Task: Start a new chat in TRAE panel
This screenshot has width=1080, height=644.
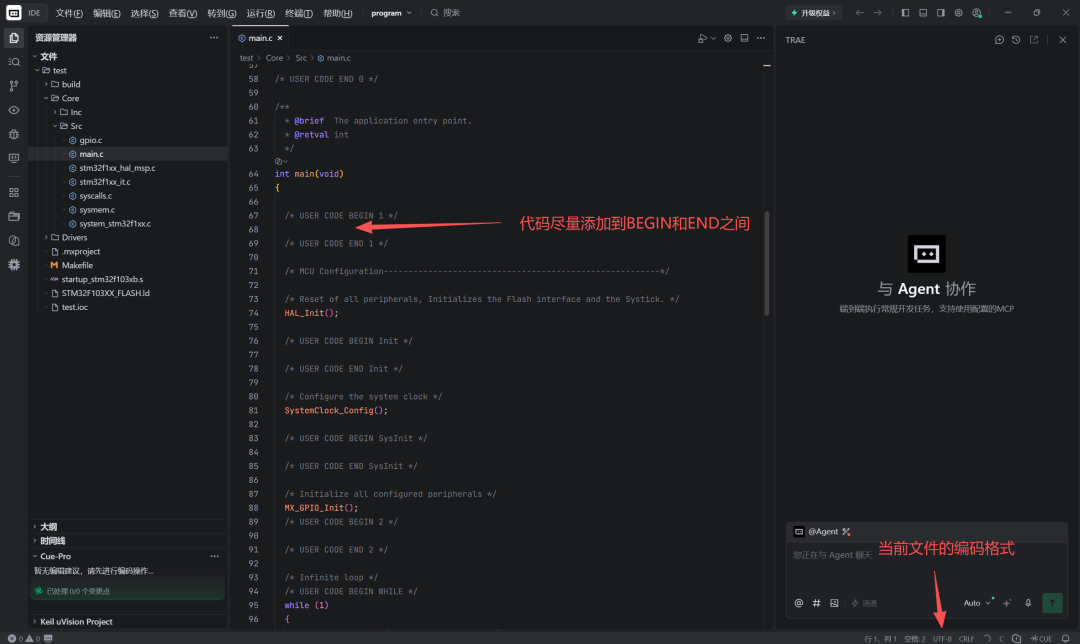Action: click(999, 40)
